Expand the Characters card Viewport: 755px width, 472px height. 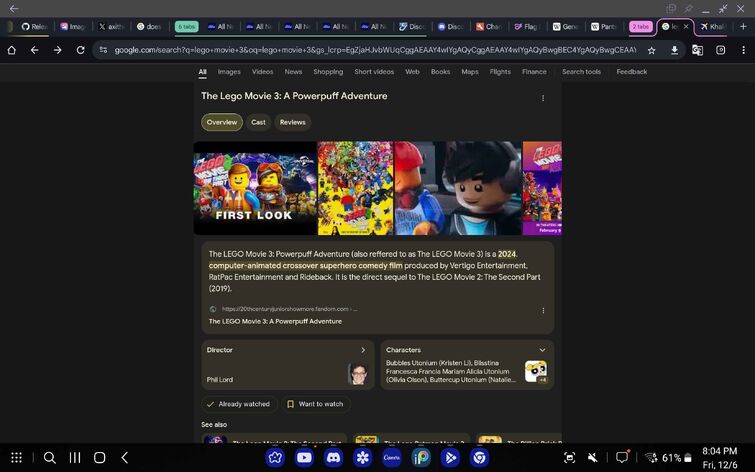(542, 350)
